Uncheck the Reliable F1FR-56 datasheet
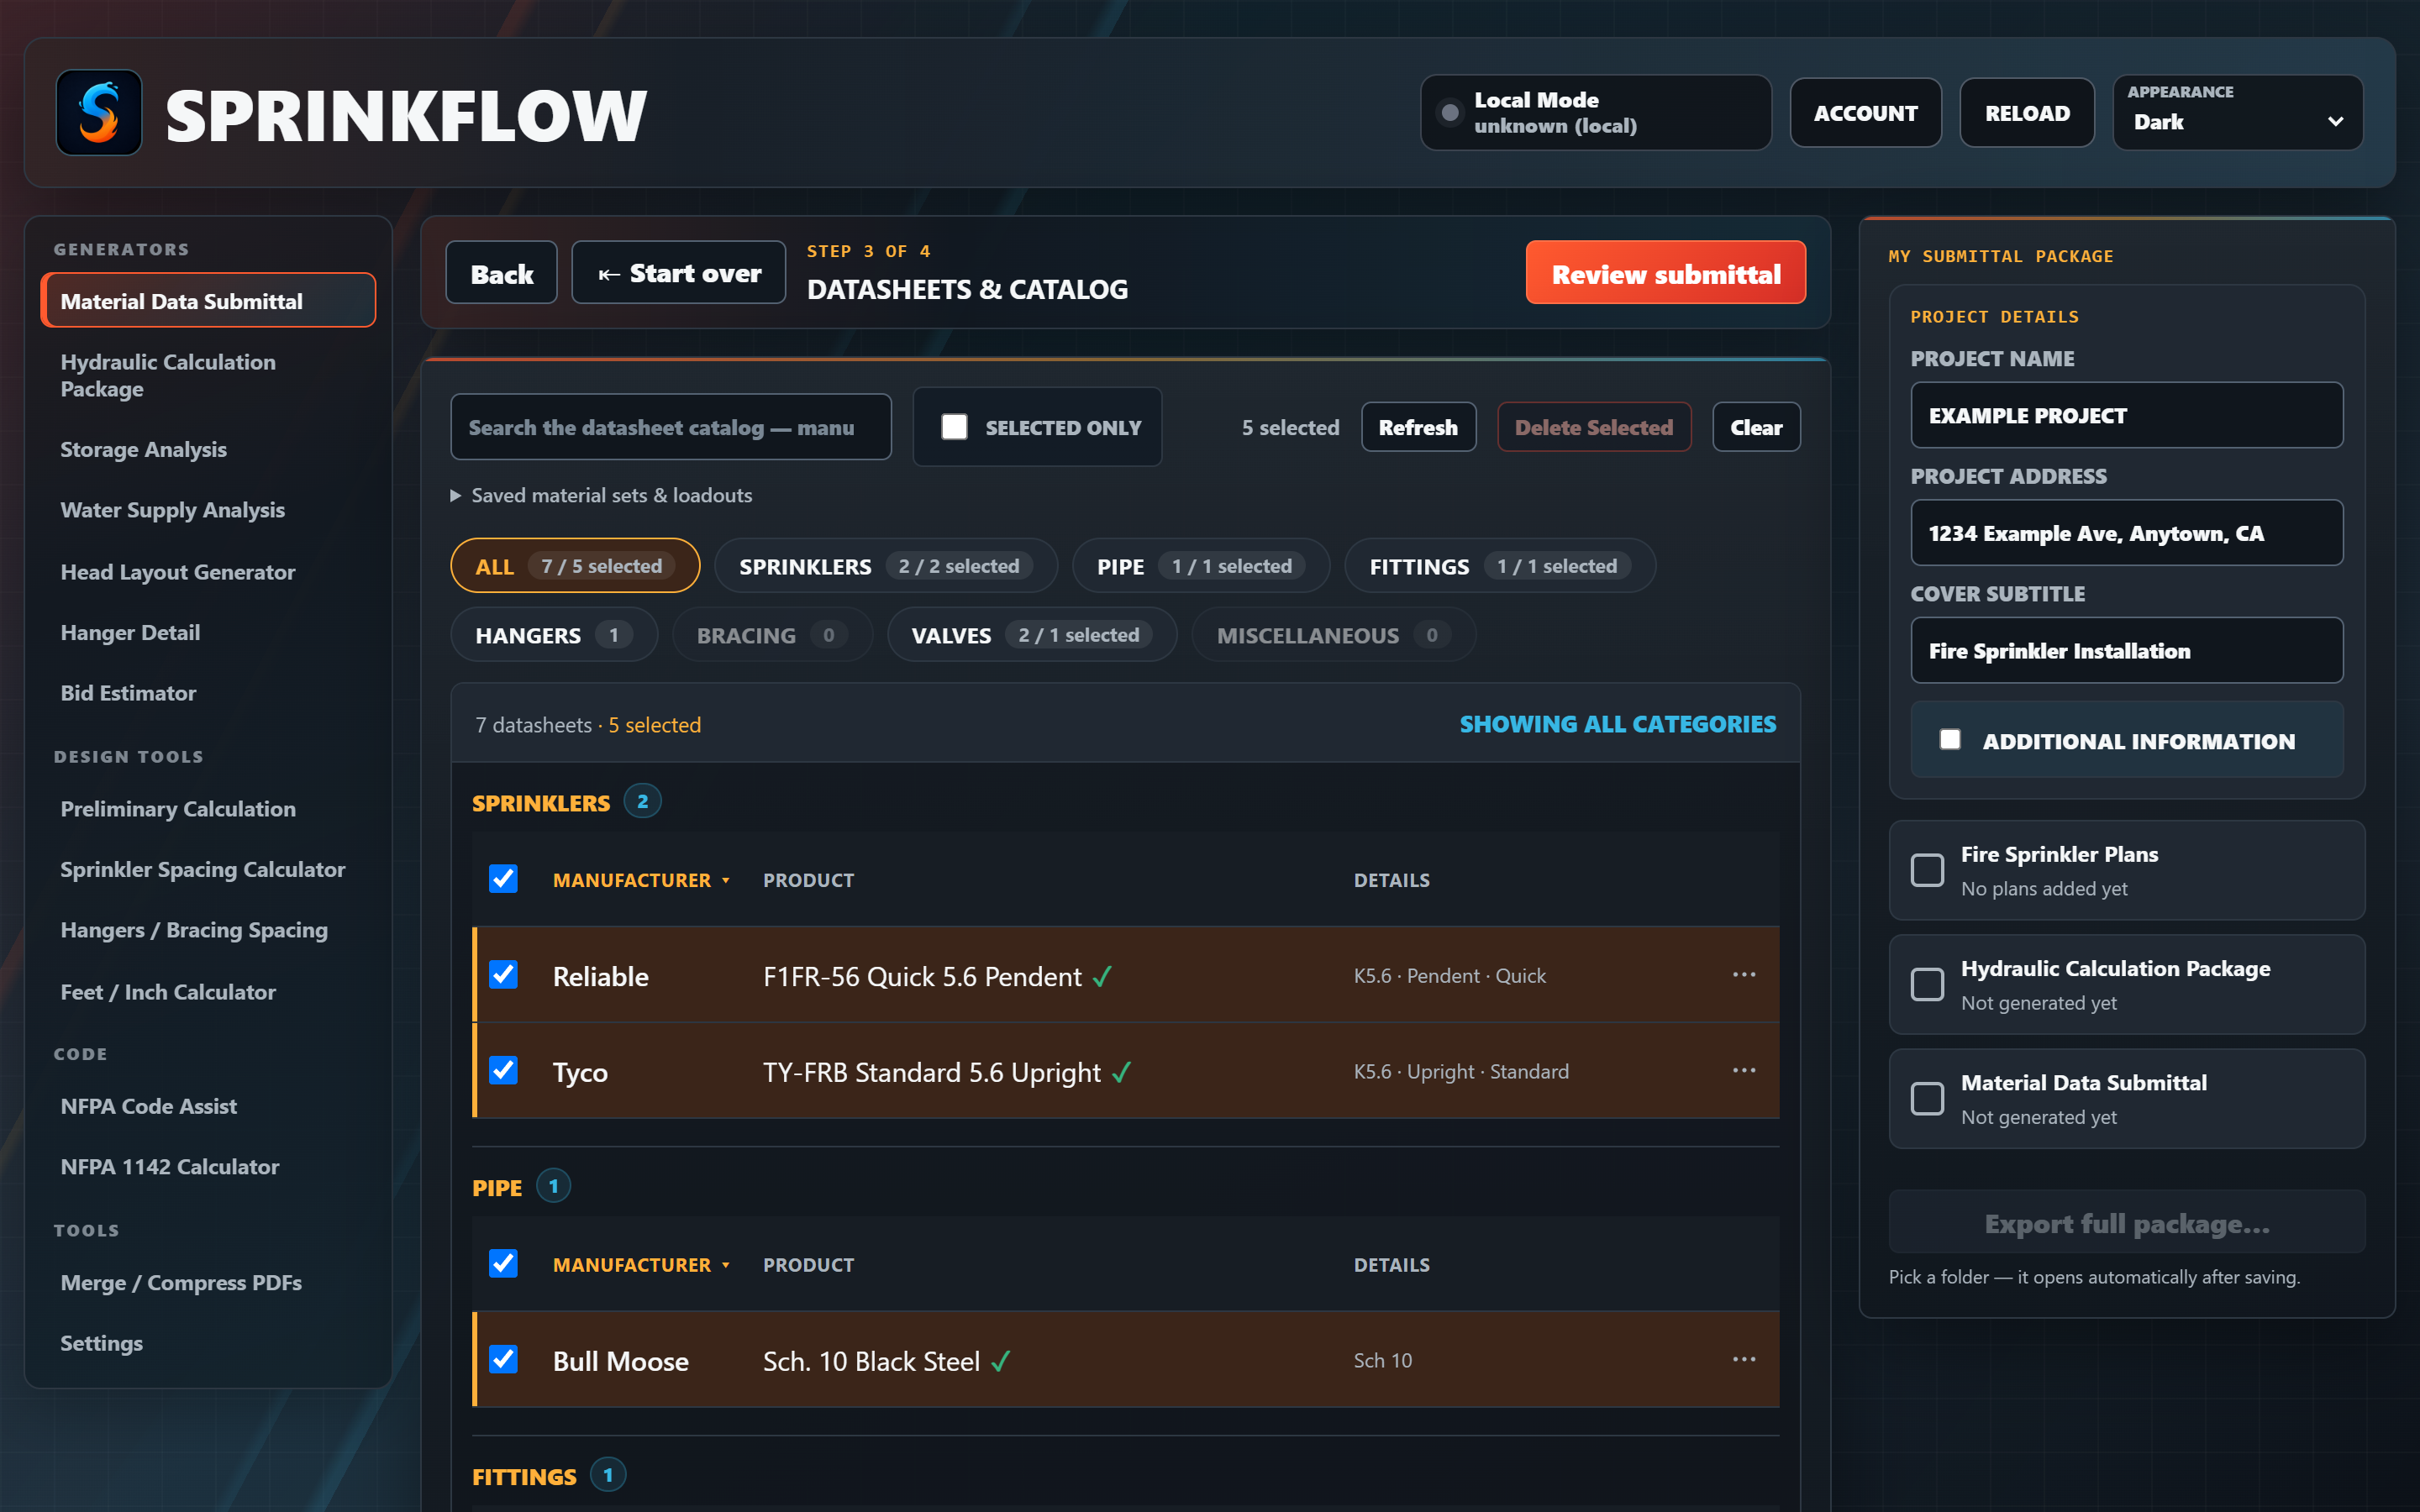Screen dimensions: 2420x1512 (x=503, y=975)
